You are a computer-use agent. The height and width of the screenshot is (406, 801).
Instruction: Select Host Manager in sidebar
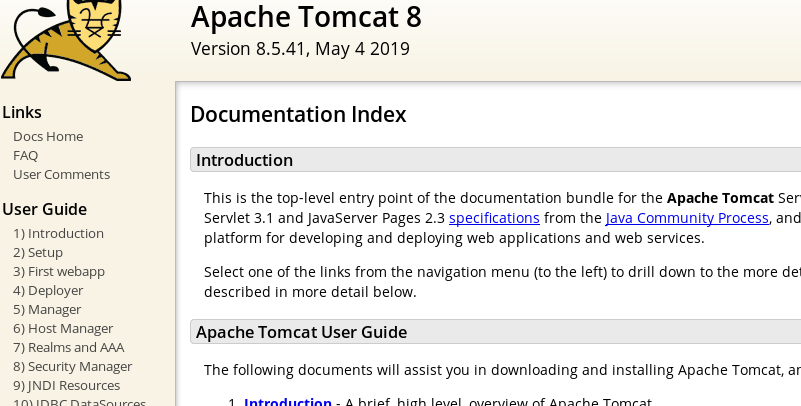pyautogui.click(x=63, y=328)
